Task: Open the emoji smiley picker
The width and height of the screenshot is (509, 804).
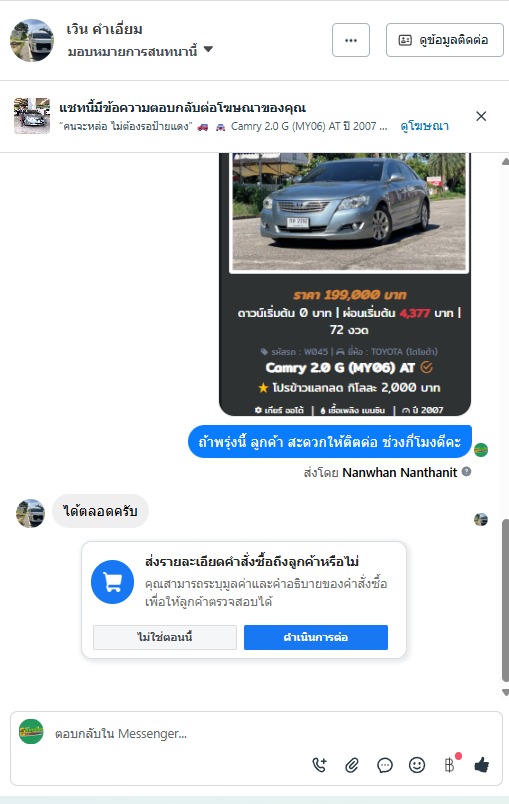Action: coord(417,765)
